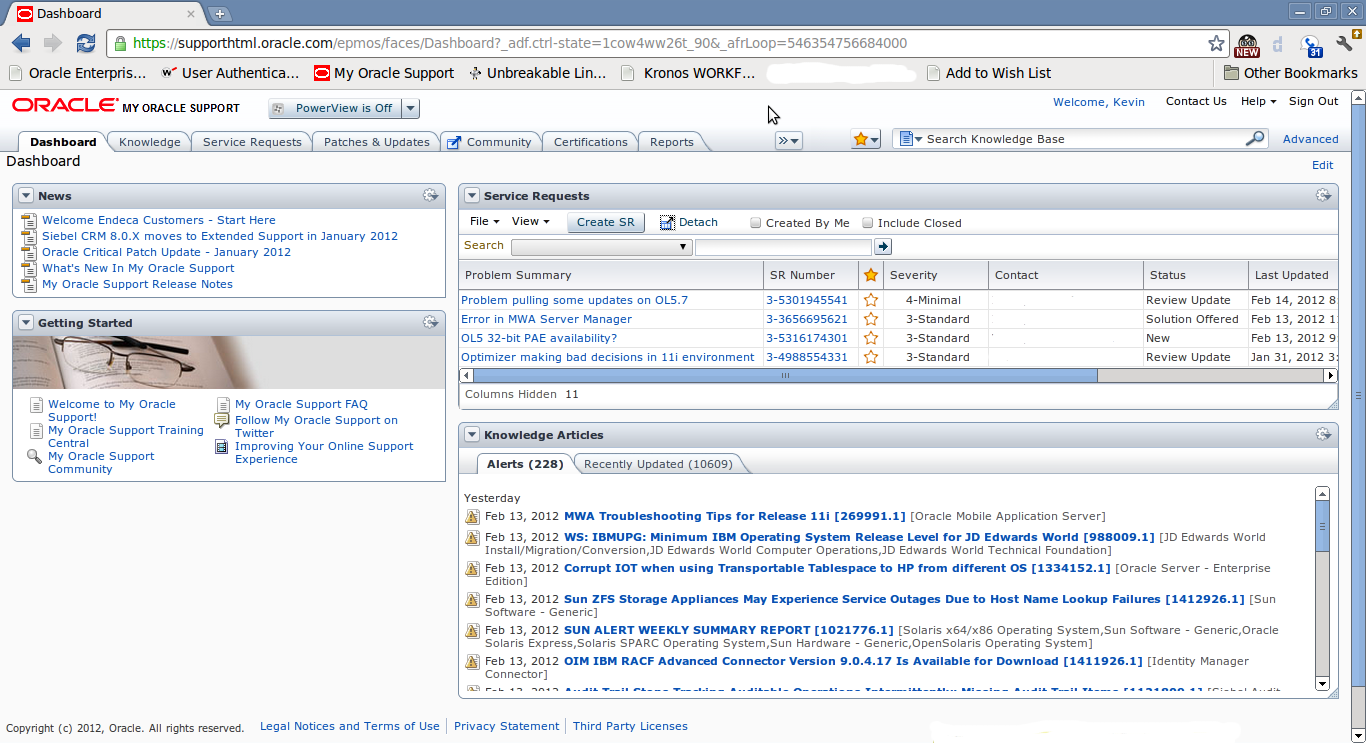This screenshot has width=1366, height=743.
Task: Collapse the News panel
Action: 26,196
